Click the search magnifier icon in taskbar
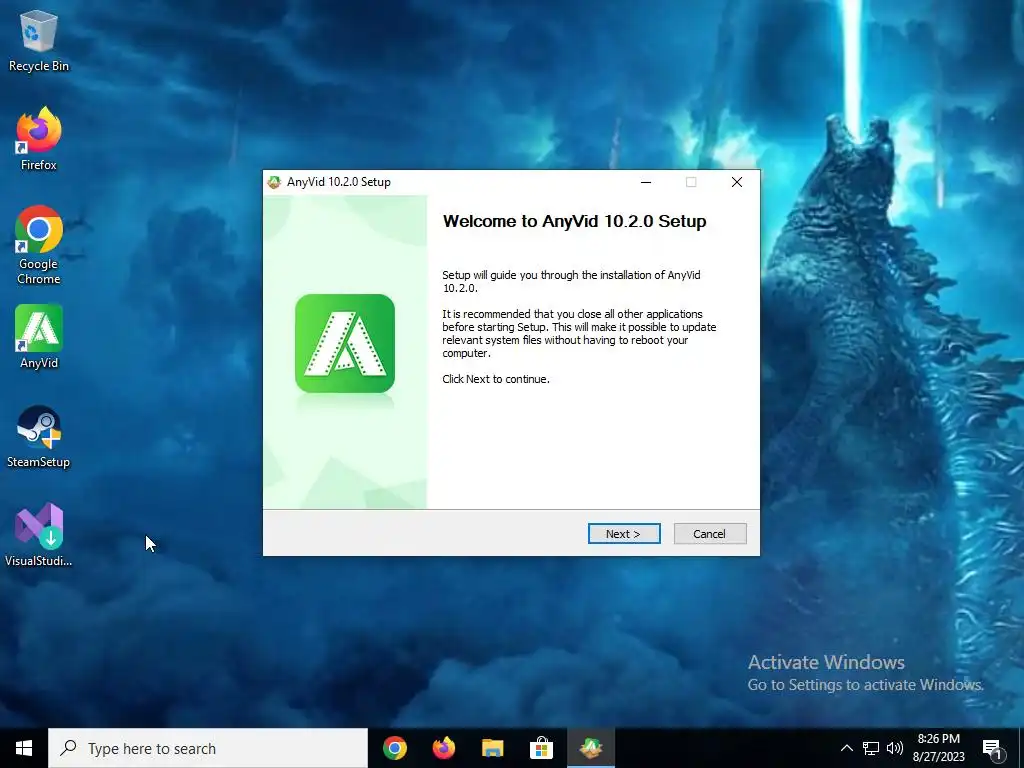 click(68, 748)
